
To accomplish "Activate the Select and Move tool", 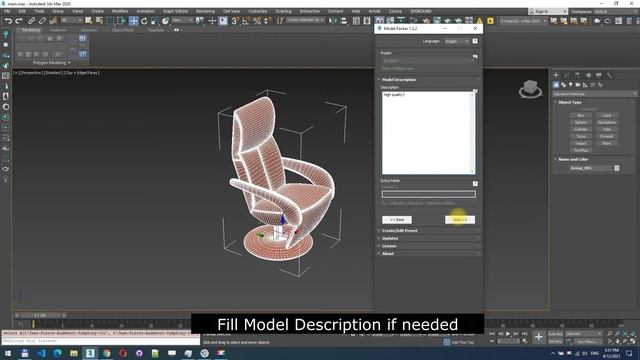I will pos(133,21).
